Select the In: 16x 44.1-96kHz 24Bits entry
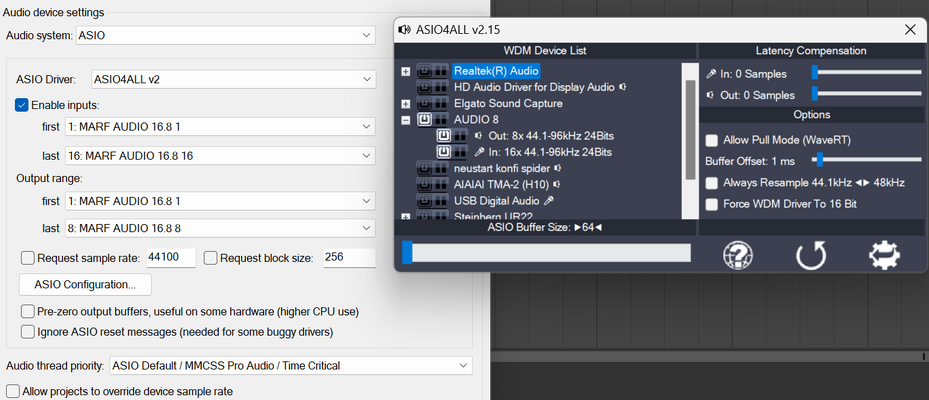 click(551, 152)
